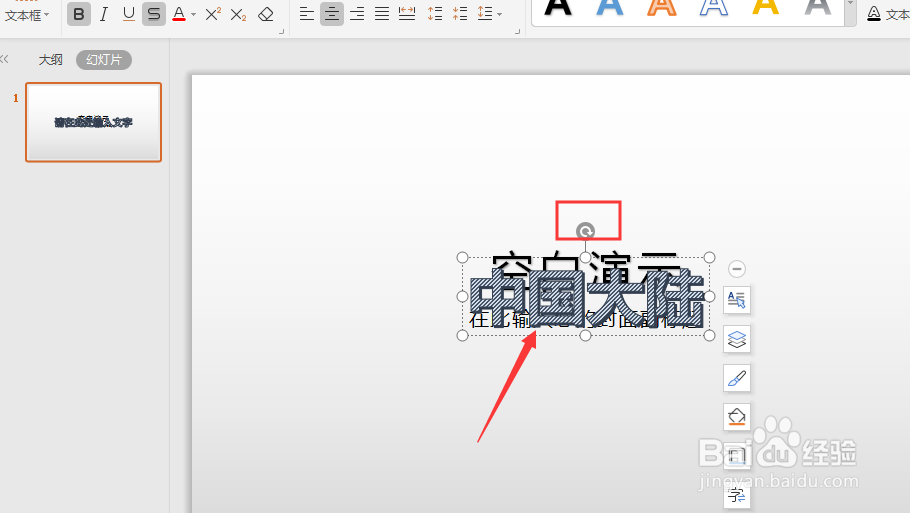The width and height of the screenshot is (910, 513).
Task: Toggle center text alignment
Action: [332, 14]
